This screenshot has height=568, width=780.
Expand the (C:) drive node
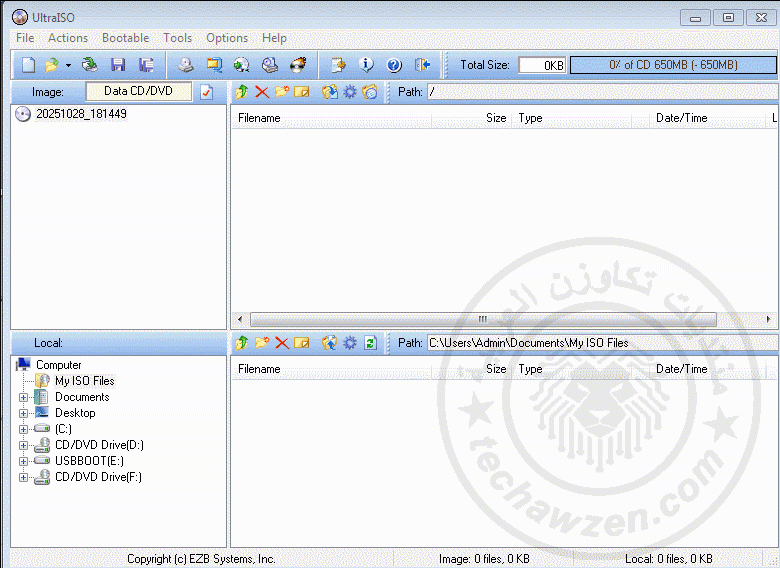click(23, 429)
